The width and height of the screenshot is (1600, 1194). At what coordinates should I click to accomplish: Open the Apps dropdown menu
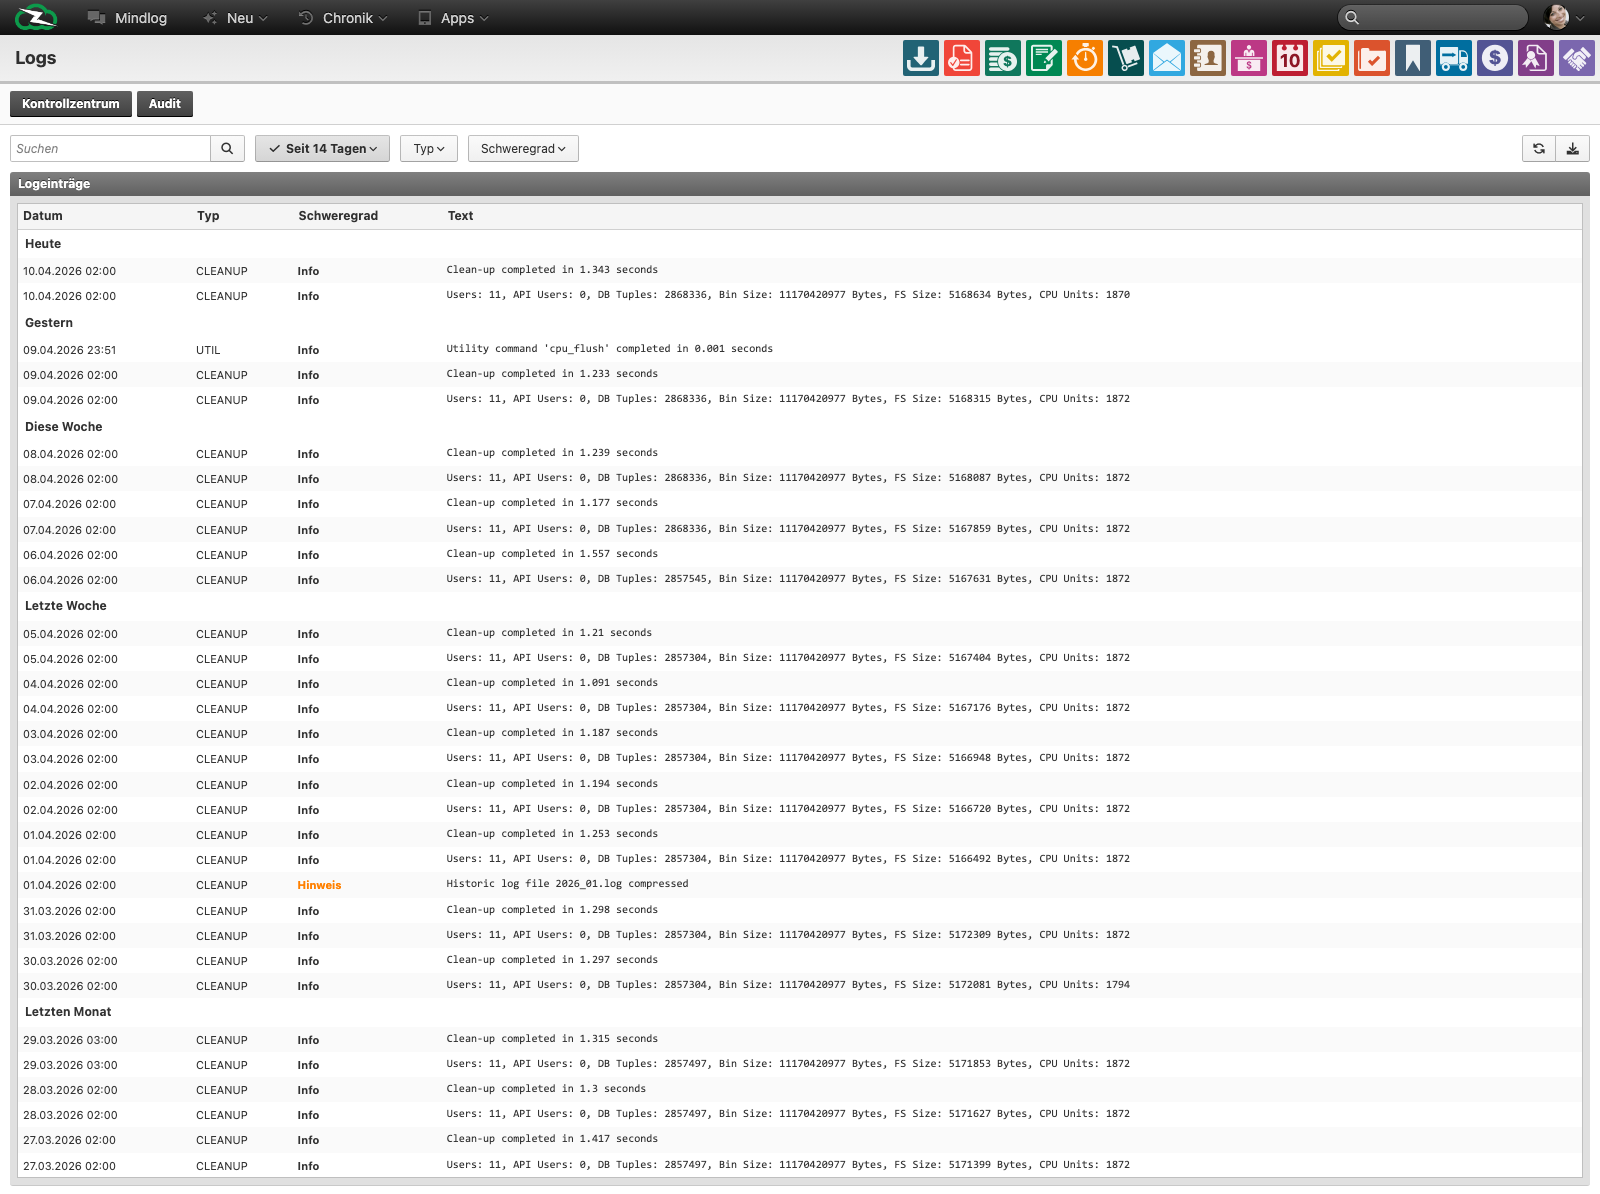point(453,18)
